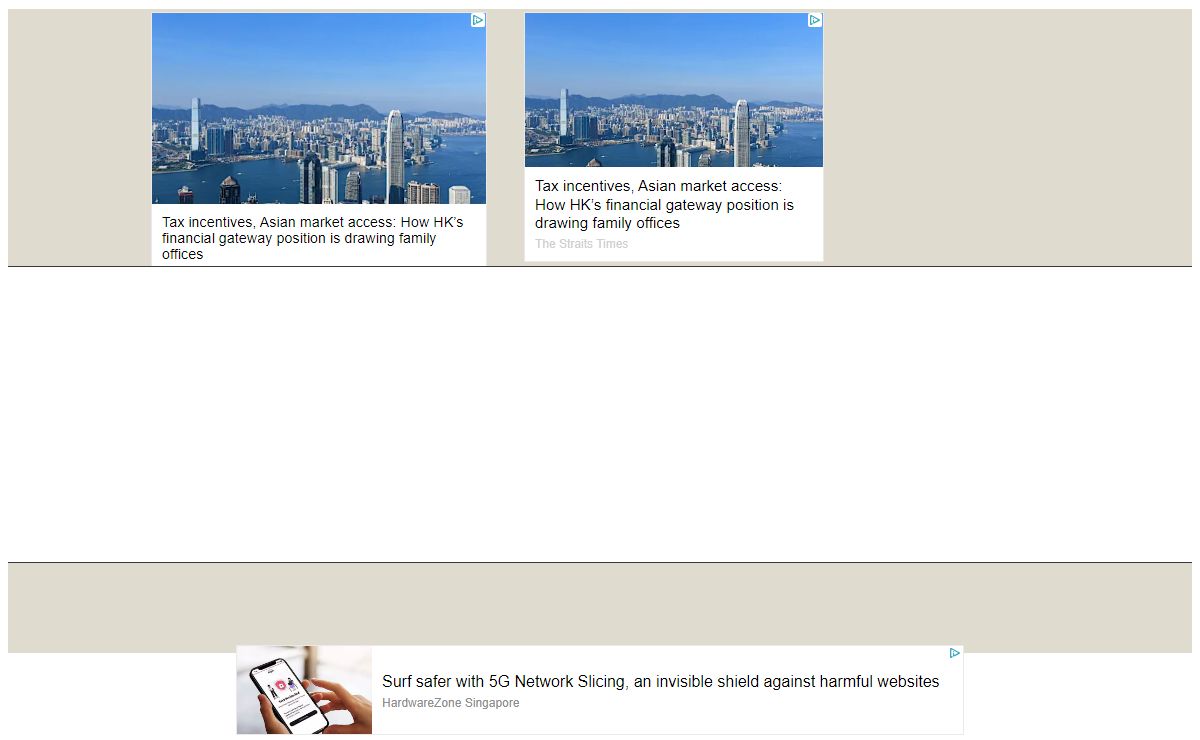Click the phone-in-hand thumbnail of the 5G ad

coord(304,690)
